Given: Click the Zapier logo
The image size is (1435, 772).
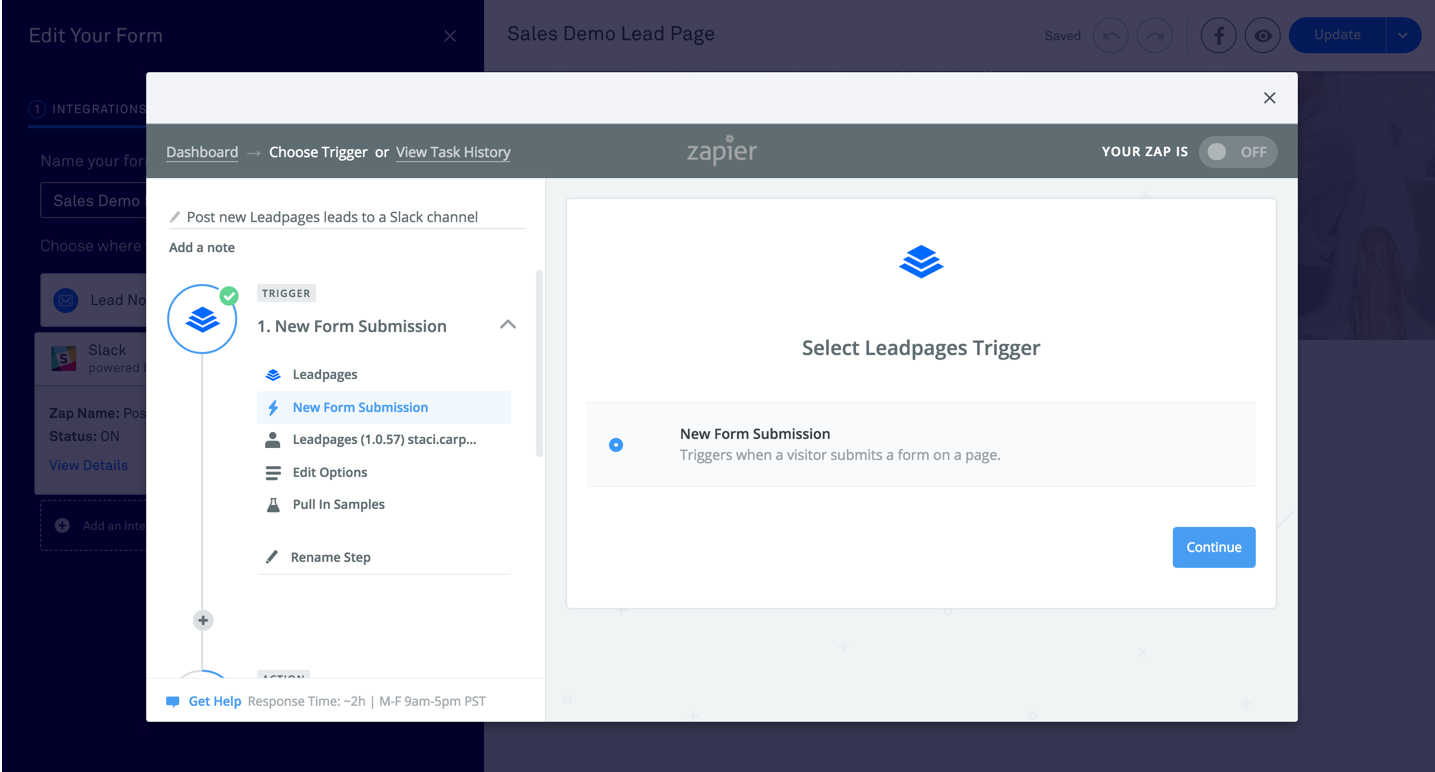Looking at the screenshot, I should tap(722, 150).
